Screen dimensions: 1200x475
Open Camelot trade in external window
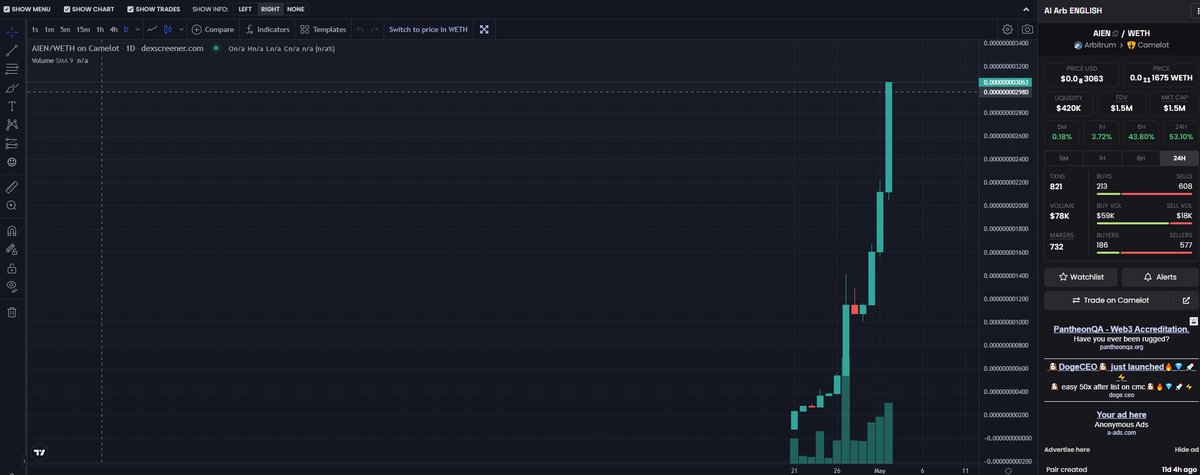[1186, 300]
